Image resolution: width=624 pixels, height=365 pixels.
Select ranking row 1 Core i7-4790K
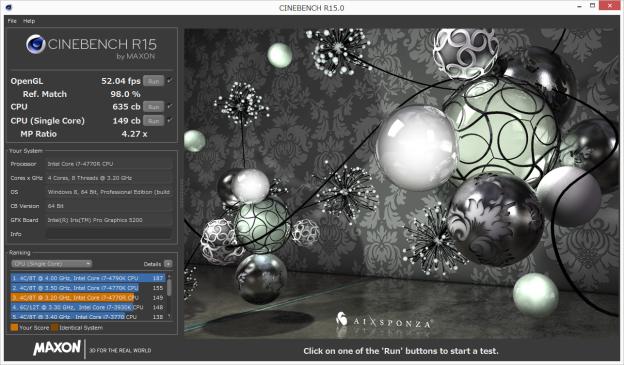88,278
